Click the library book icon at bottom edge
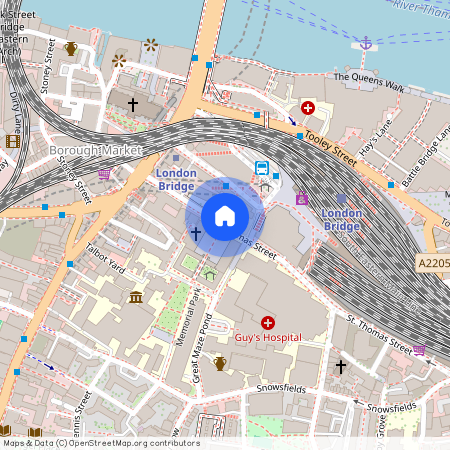Screen dimensions: 450x450 point(35,432)
